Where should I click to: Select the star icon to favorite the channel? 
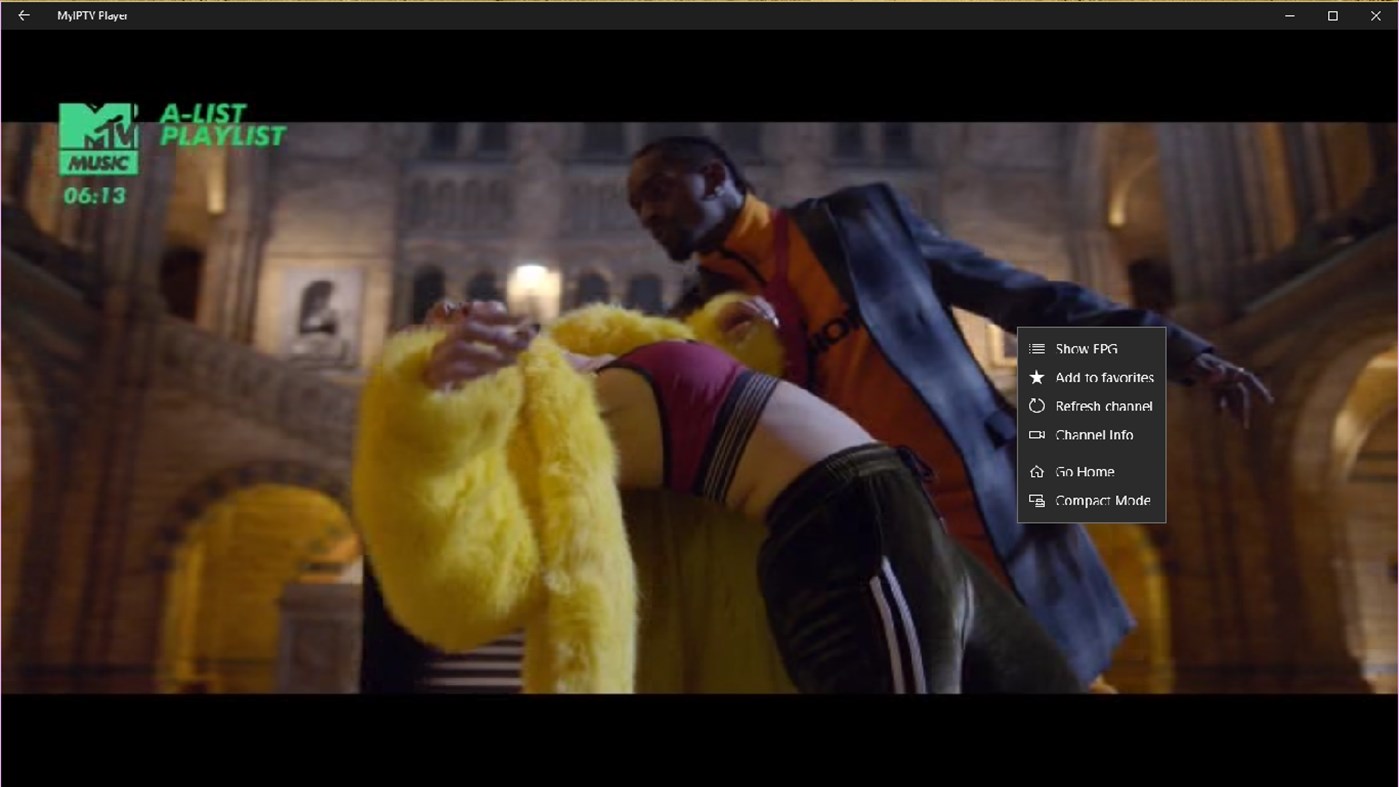pyautogui.click(x=1036, y=377)
